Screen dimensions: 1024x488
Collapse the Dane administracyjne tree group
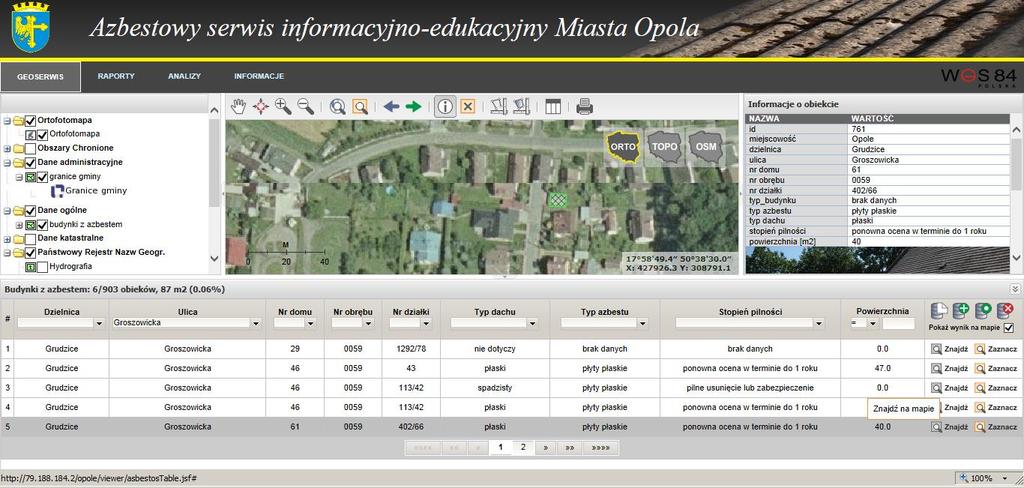[7, 163]
